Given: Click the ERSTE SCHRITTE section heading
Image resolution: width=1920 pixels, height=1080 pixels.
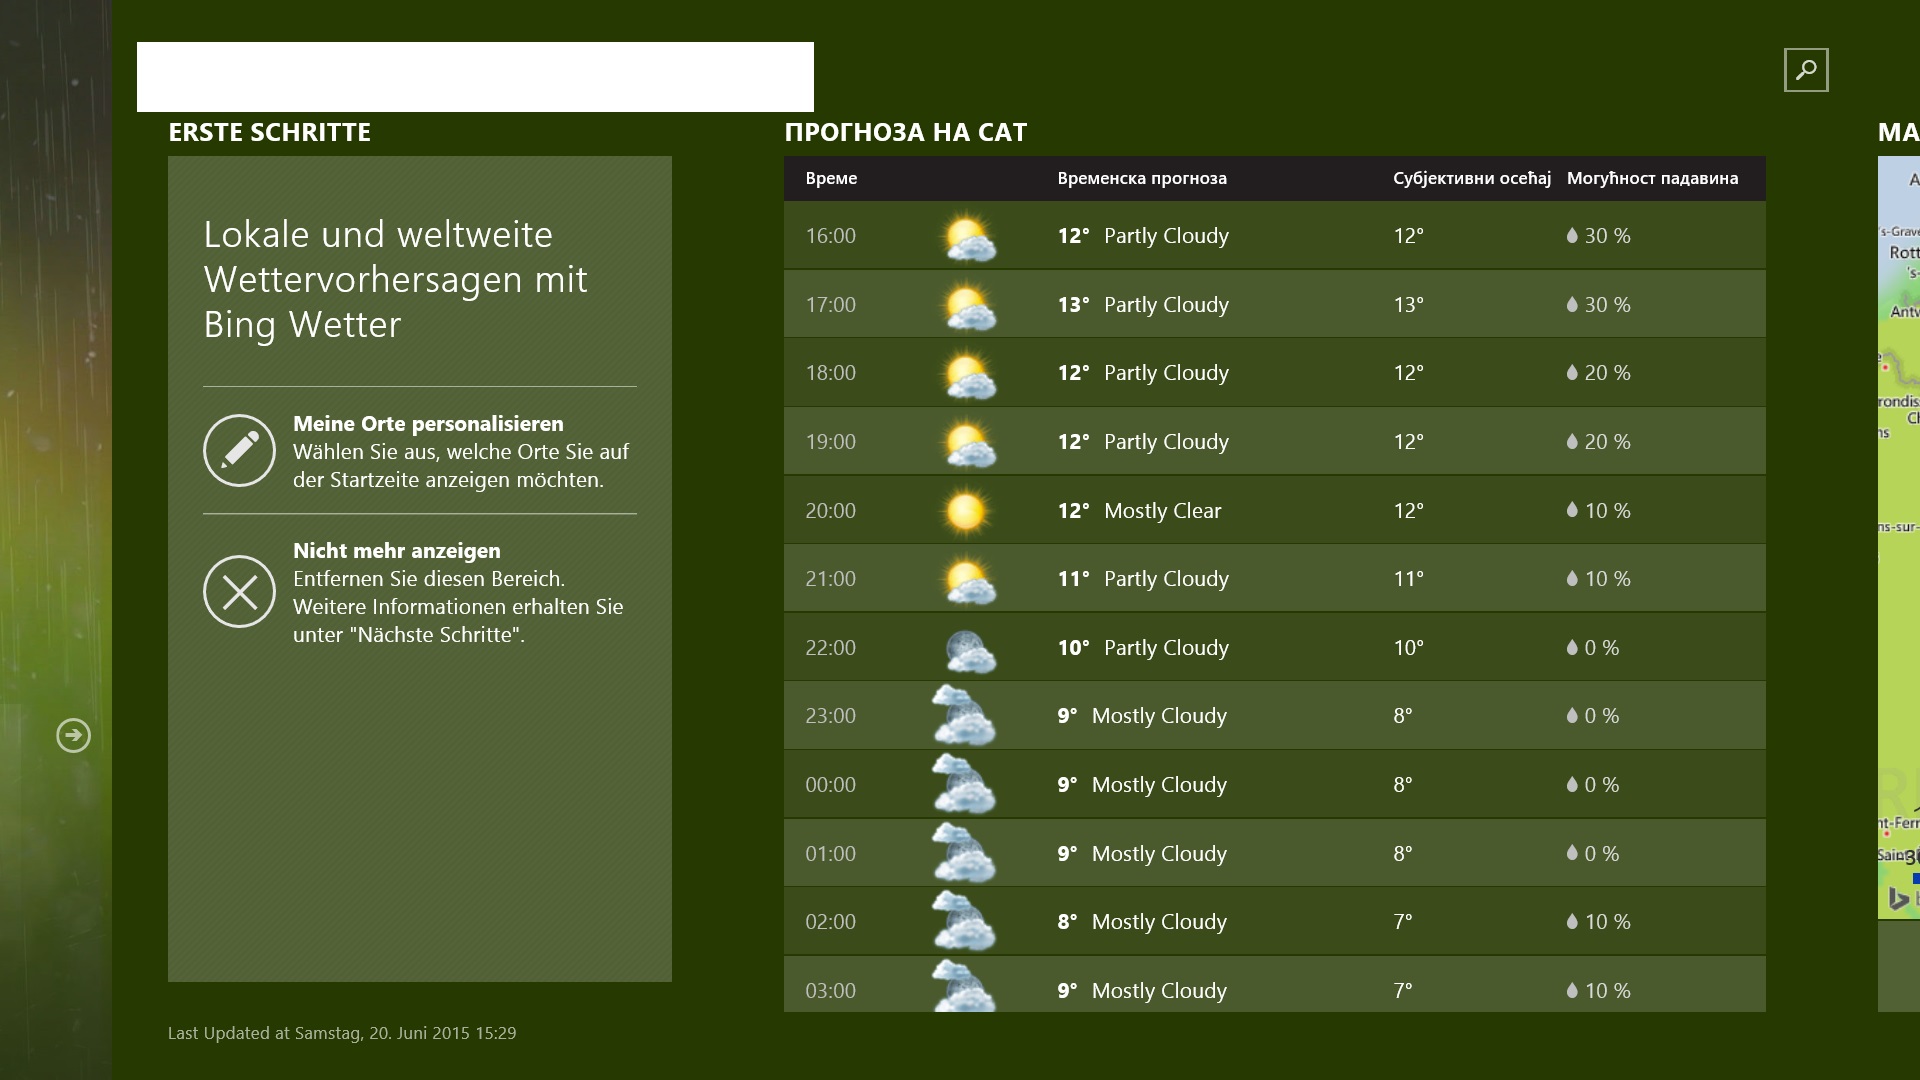Looking at the screenshot, I should click(269, 132).
